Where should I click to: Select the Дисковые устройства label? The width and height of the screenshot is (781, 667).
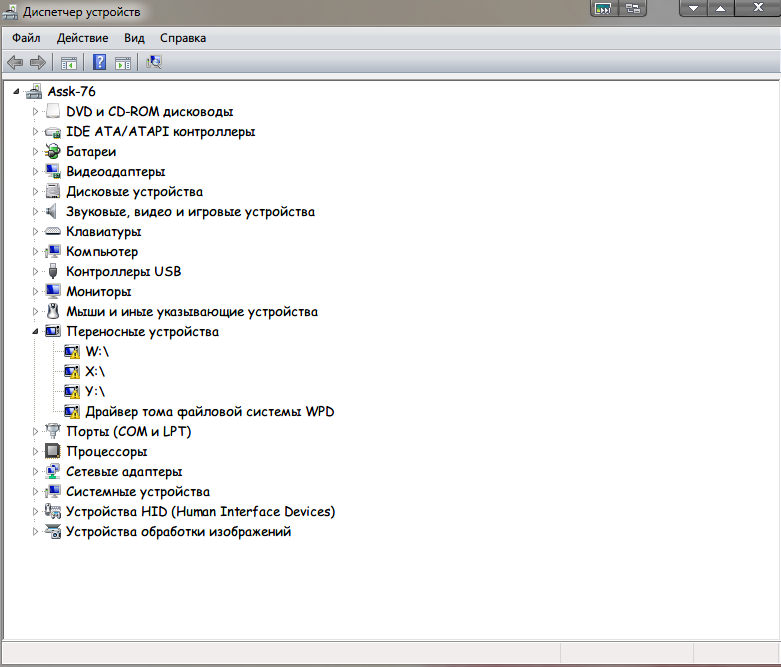pos(134,192)
